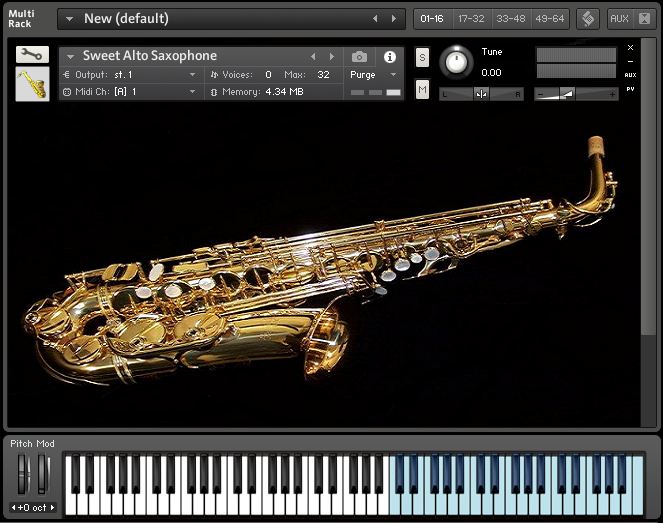Click the Sweet Alto Saxophone instrument name
Screen dimensions: 663x523
[150, 56]
